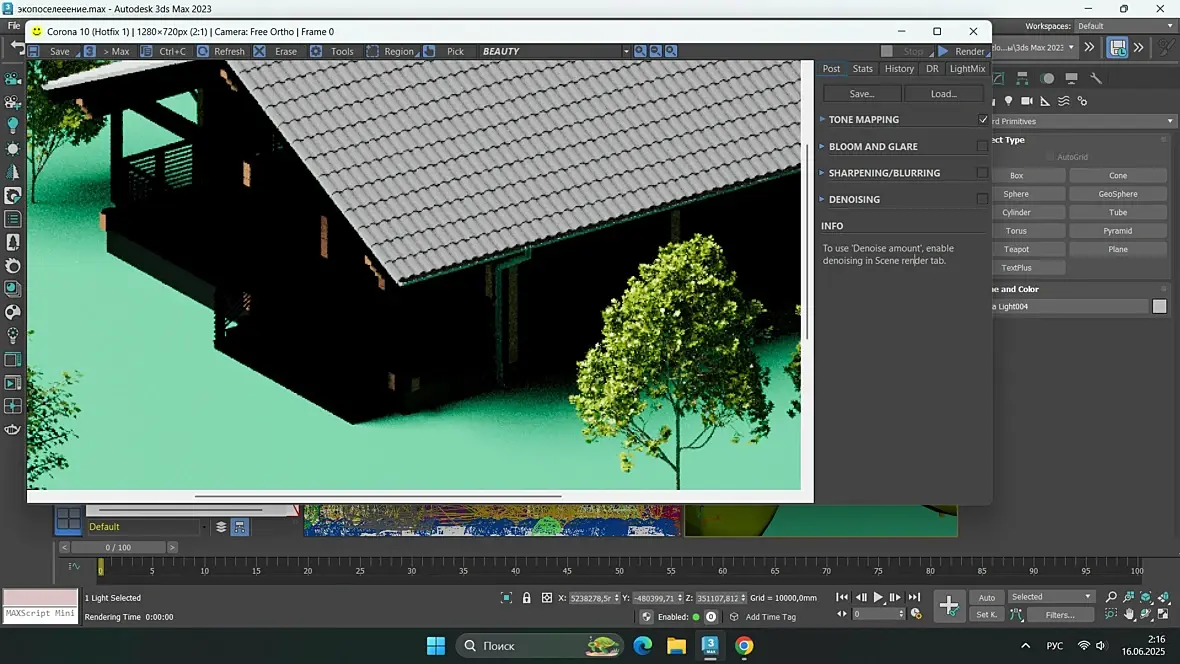Click the Erase icon in frame buffer
The width and height of the screenshot is (1180, 664).
260,51
